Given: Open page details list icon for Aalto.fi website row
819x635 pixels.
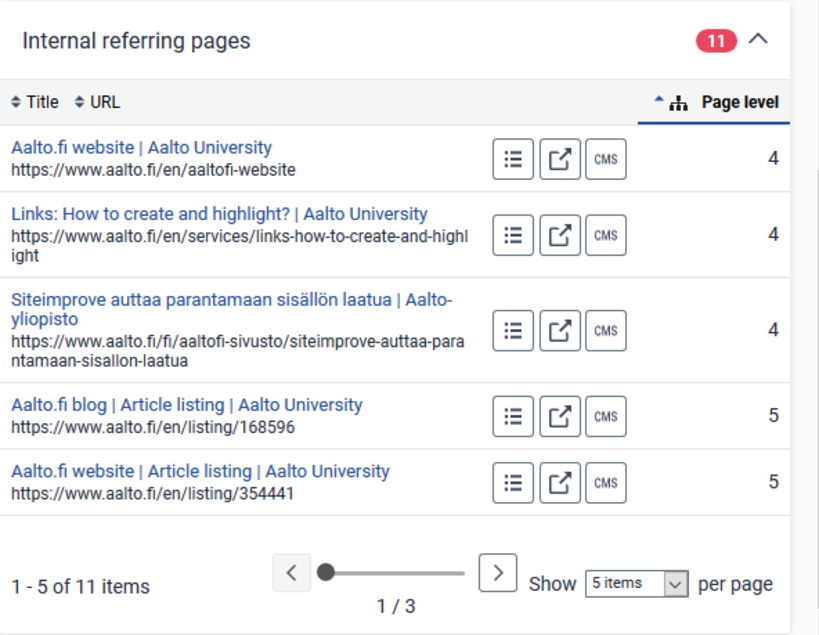Looking at the screenshot, I should (x=513, y=159).
